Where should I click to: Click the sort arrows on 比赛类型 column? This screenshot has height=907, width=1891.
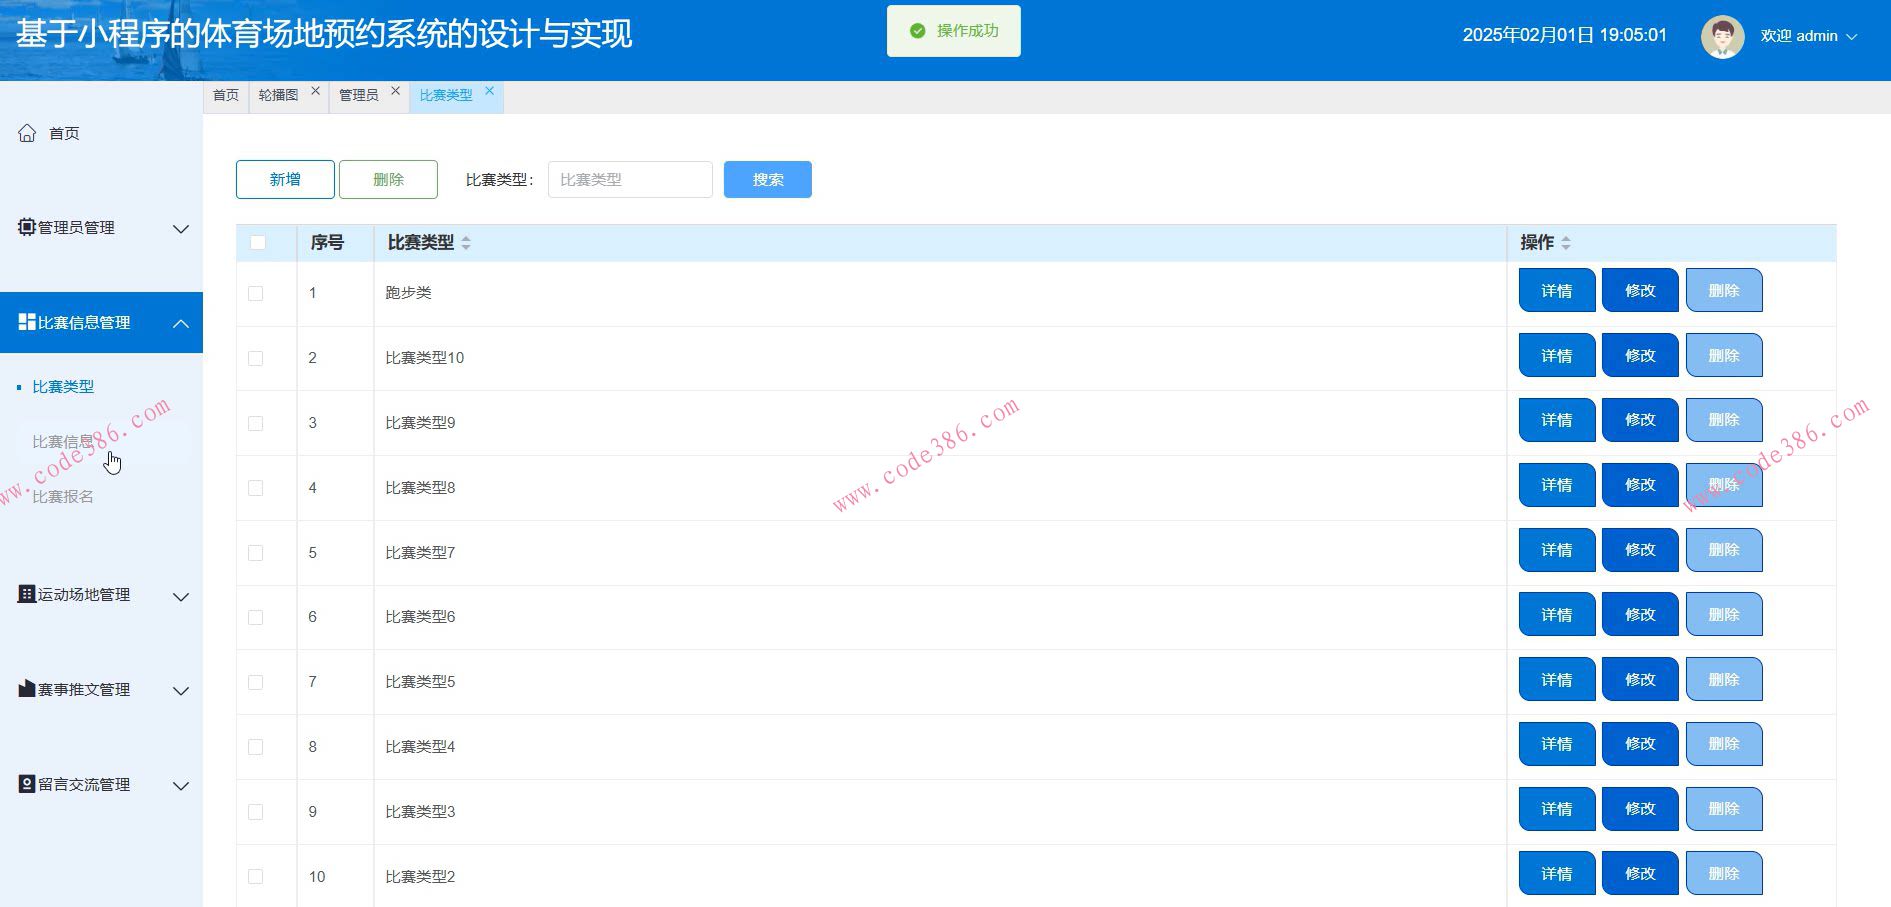click(467, 242)
